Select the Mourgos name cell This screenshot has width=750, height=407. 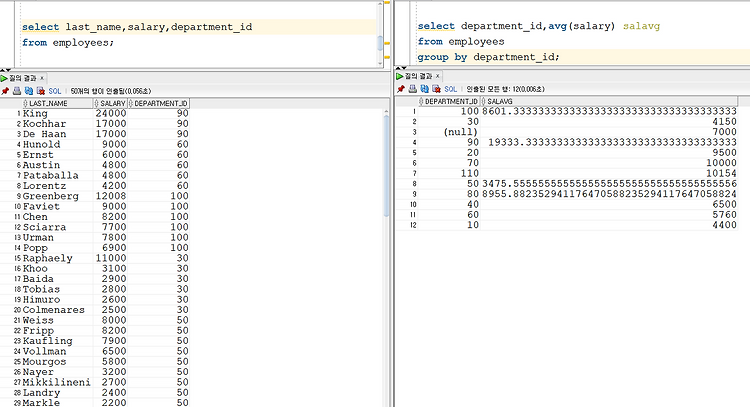57,362
